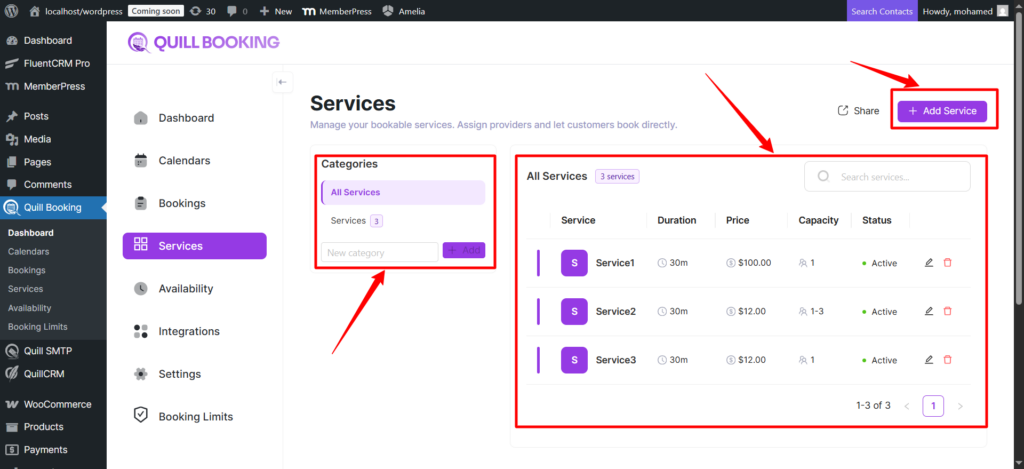The height and width of the screenshot is (469, 1024).
Task: Open Calendars from the Quill Booking sidebar
Action: click(184, 160)
